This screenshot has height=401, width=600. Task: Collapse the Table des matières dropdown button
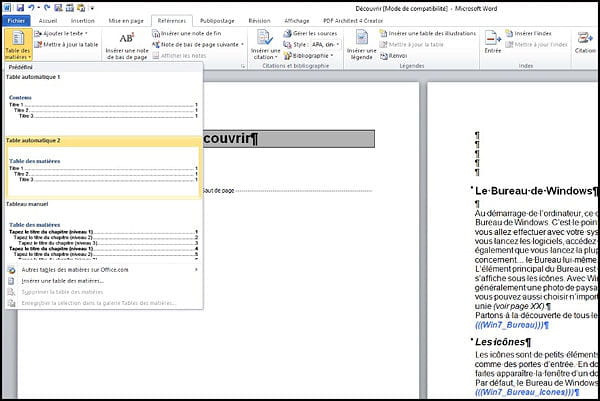pyautogui.click(x=18, y=44)
